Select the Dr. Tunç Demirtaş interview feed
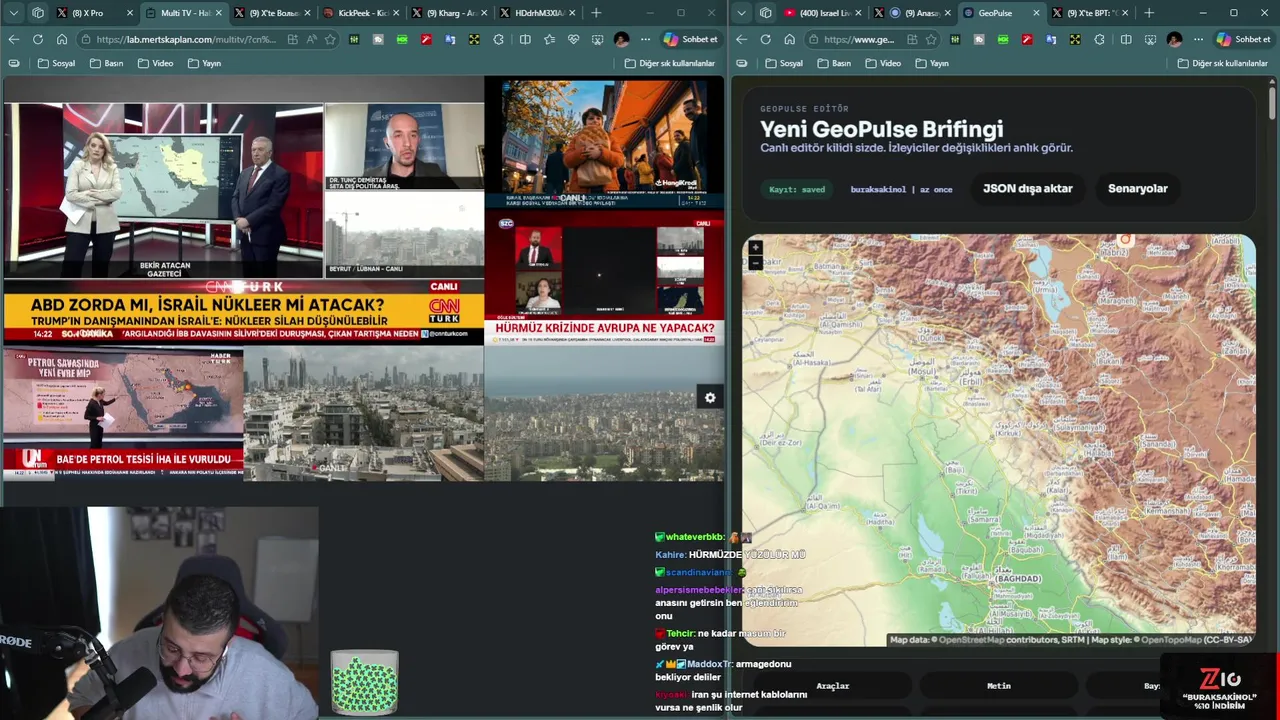 coord(404,147)
